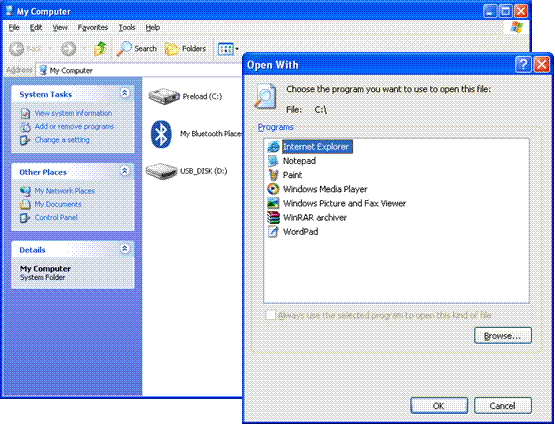Click My Network Places link text
The image size is (555, 425).
pos(64,191)
